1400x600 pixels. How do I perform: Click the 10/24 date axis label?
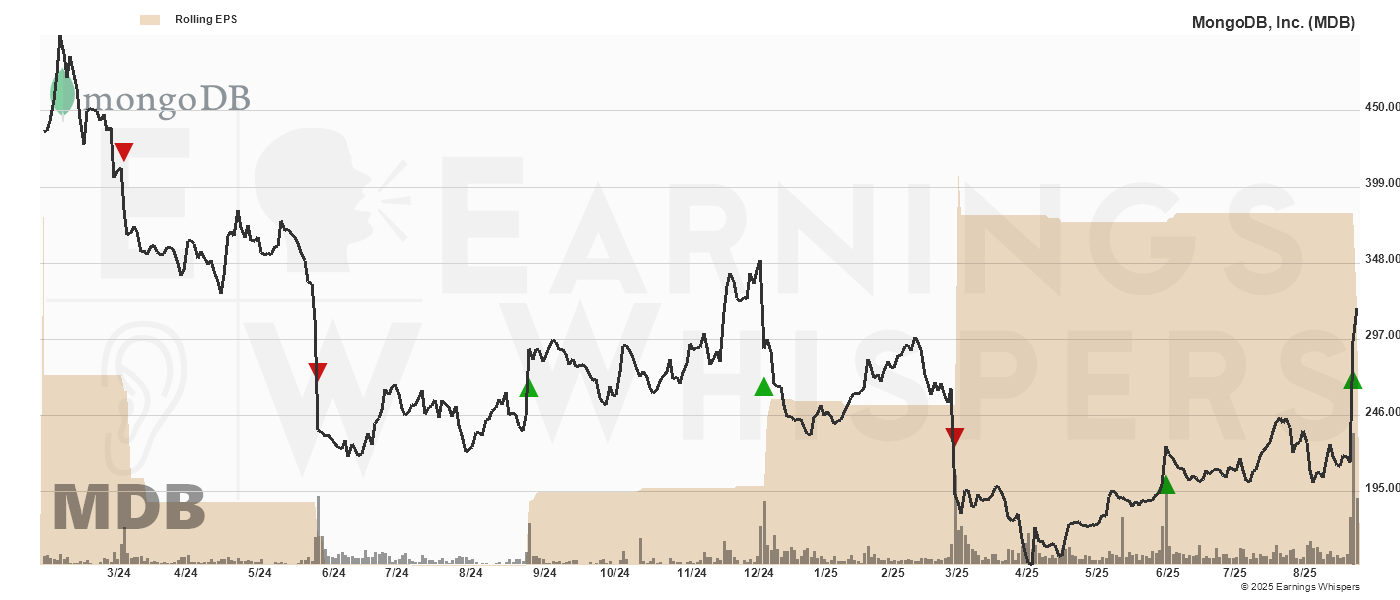pos(614,573)
